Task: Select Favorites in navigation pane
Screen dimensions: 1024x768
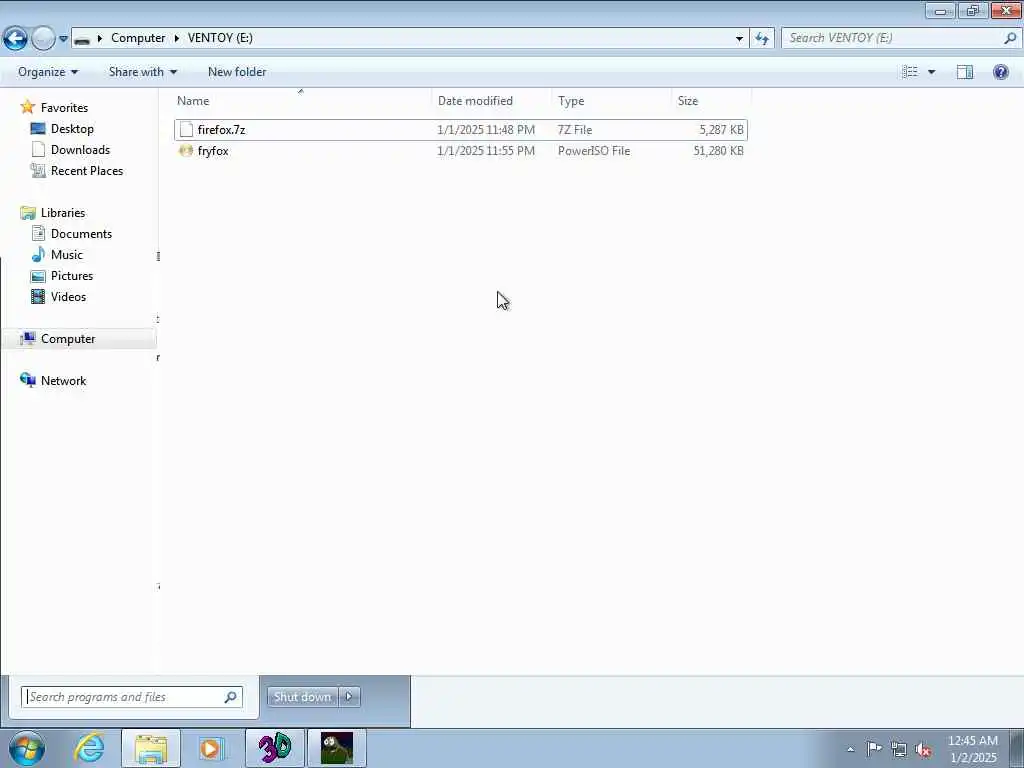Action: point(64,108)
